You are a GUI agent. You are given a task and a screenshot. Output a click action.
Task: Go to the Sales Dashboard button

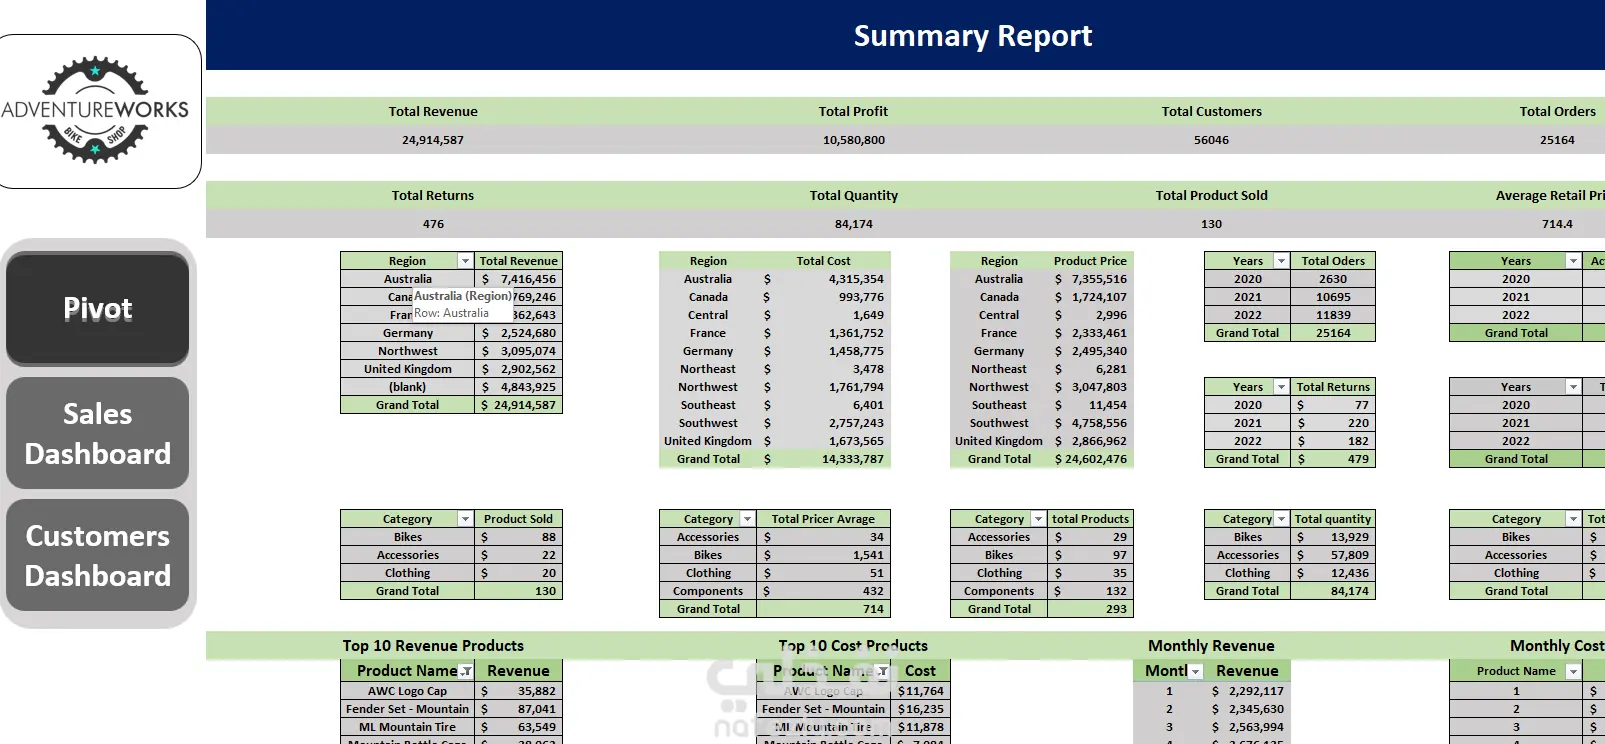pos(97,434)
